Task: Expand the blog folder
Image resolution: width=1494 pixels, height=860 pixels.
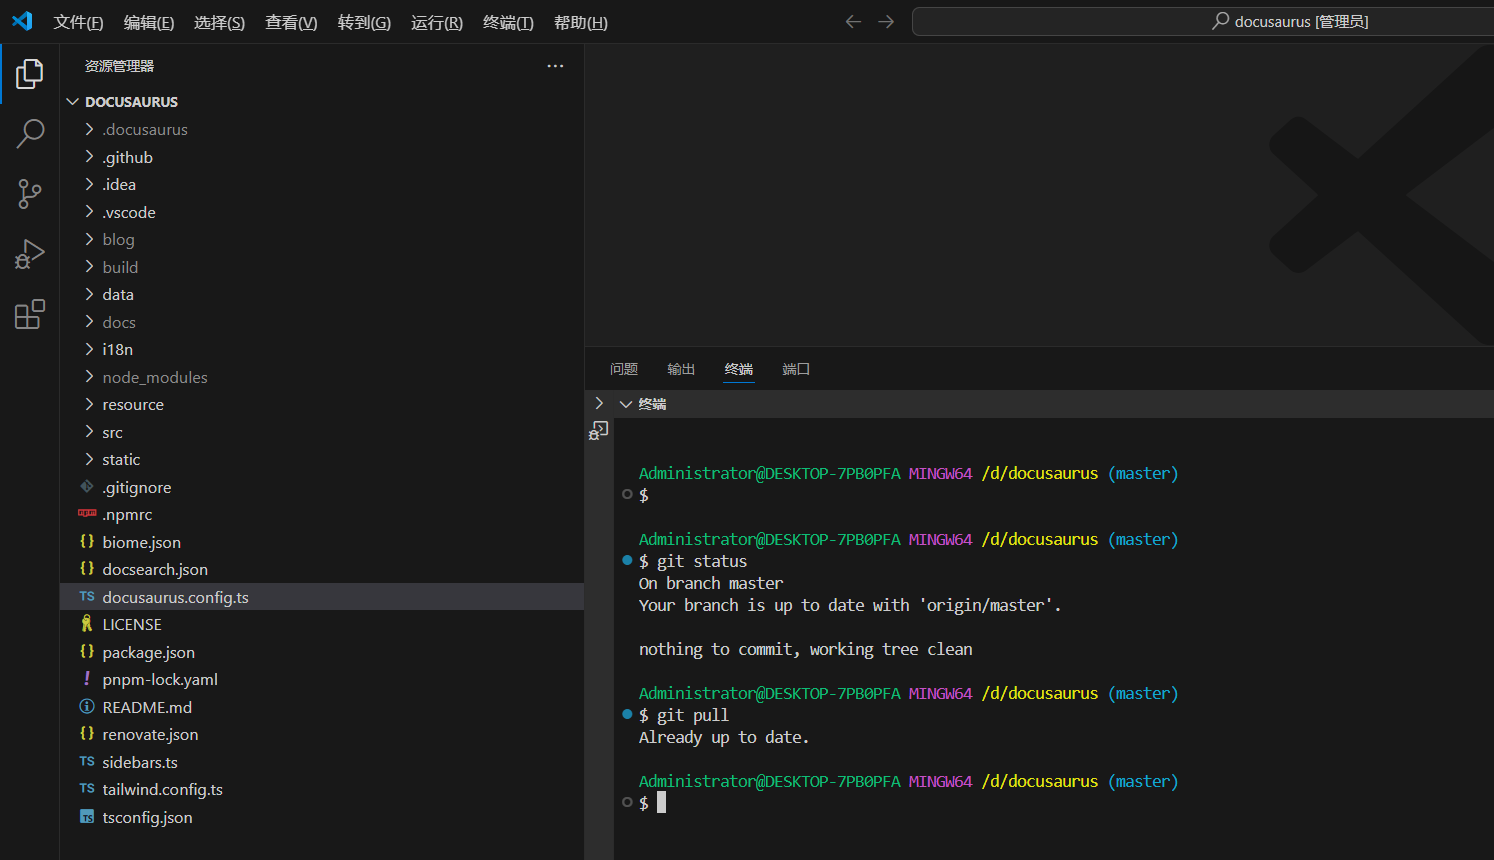Action: [x=89, y=239]
